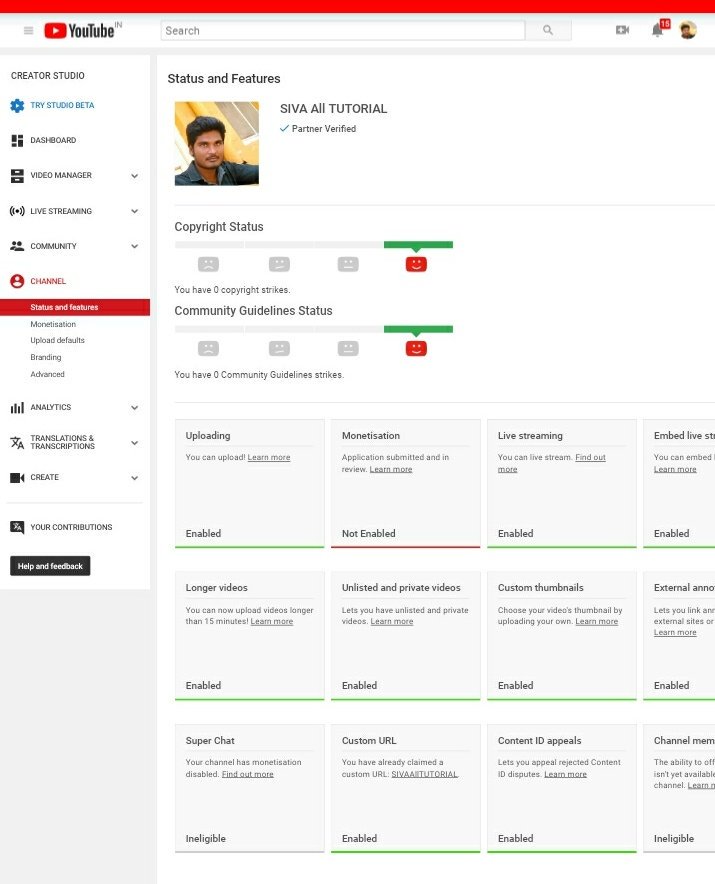Viewport: 715px width, 884px height.
Task: Click the Help and feedback button
Action: (x=50, y=566)
